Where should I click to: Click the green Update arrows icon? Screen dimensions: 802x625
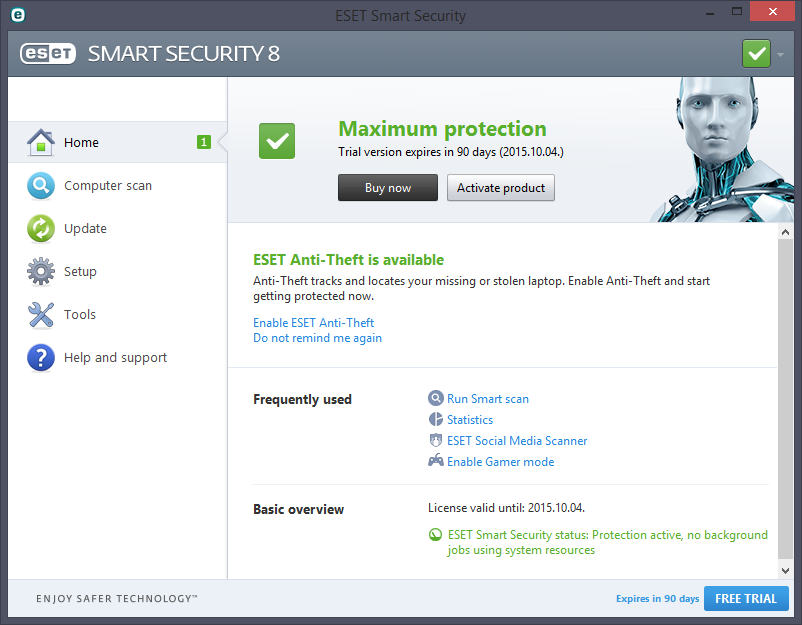[x=40, y=229]
